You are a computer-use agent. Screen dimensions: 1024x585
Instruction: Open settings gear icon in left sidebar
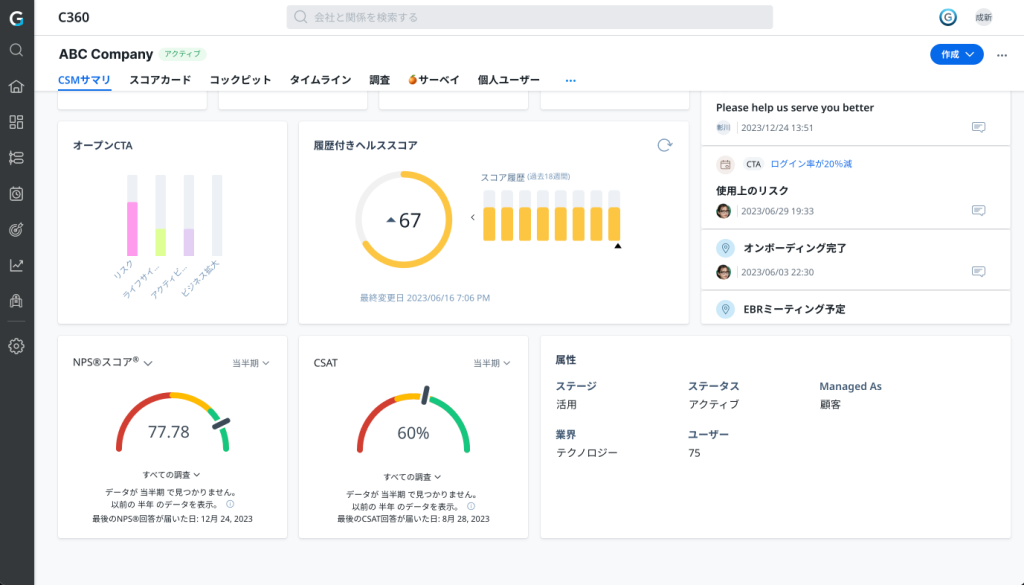pos(16,346)
